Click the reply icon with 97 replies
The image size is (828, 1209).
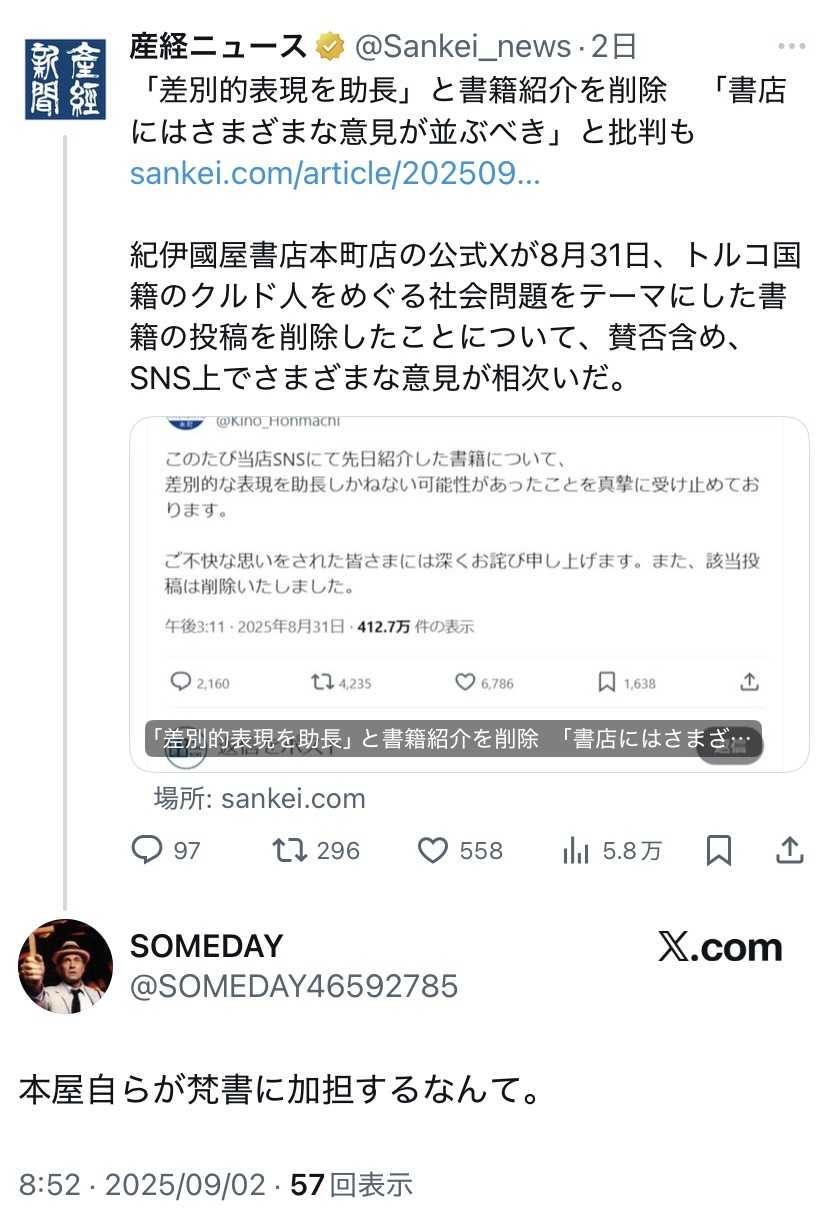coord(147,850)
